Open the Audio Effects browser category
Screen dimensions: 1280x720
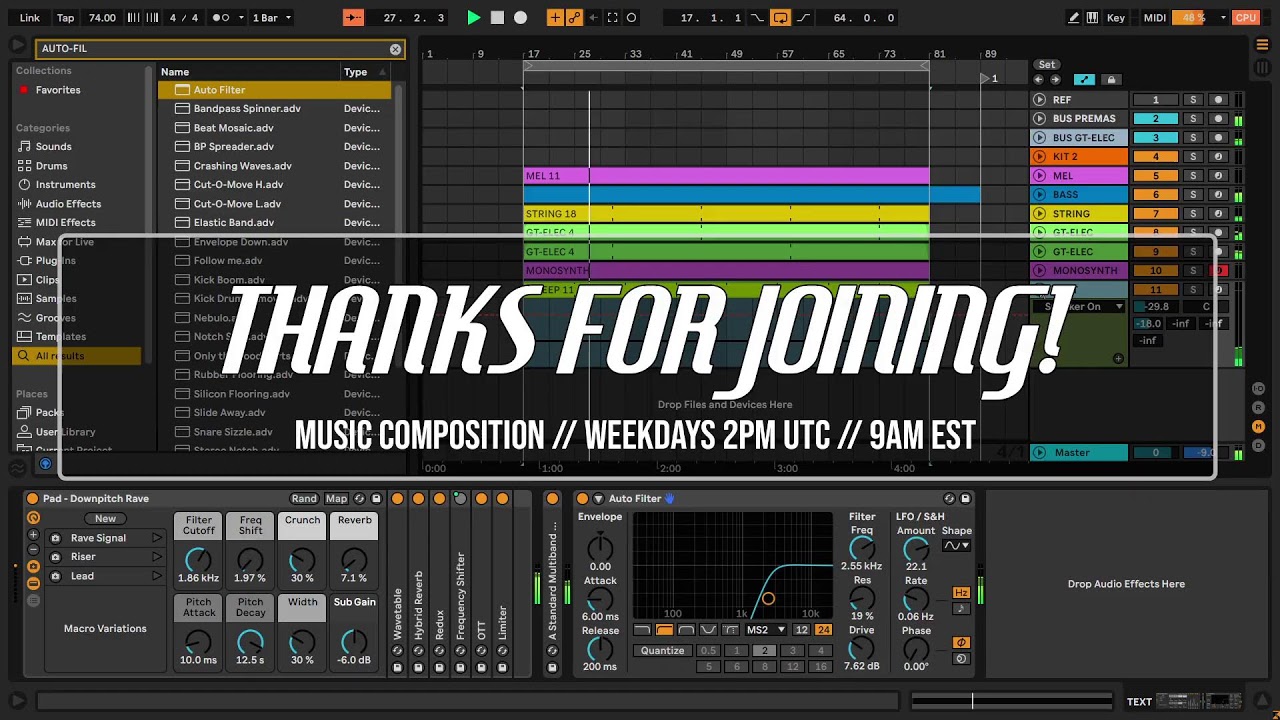pos(68,204)
